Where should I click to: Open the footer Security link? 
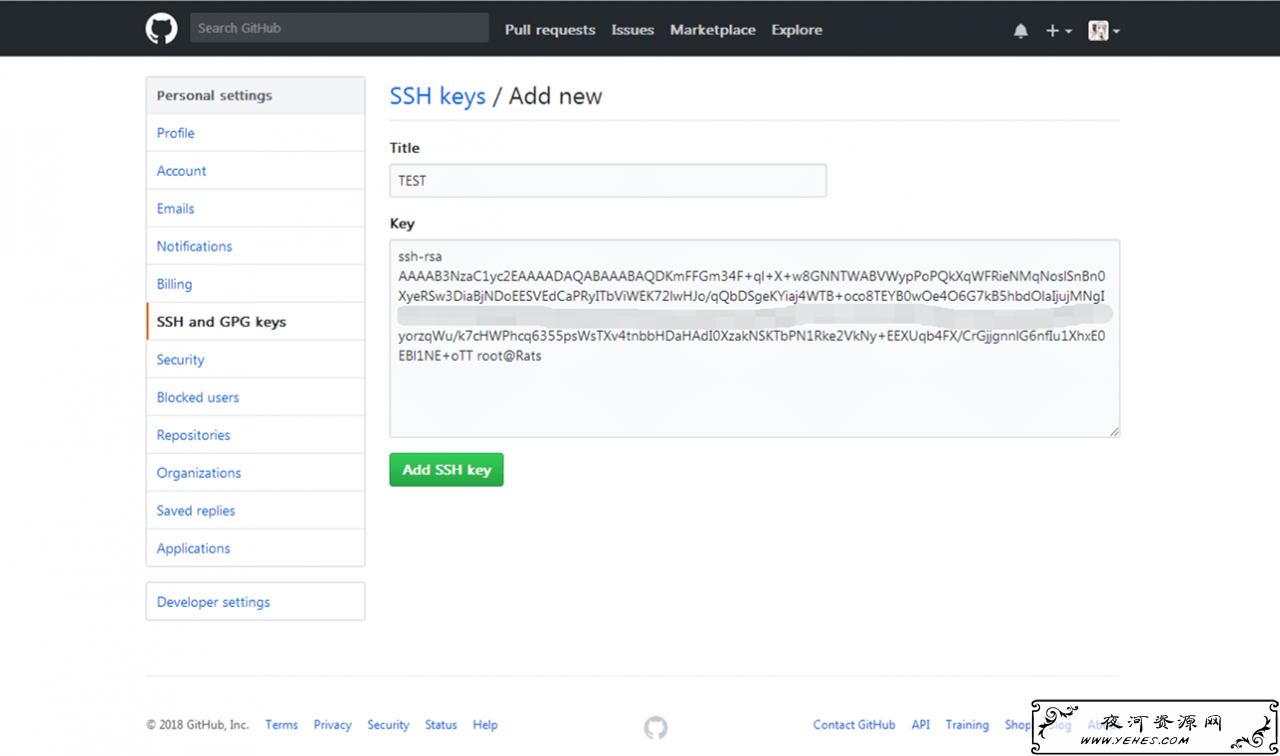point(388,725)
